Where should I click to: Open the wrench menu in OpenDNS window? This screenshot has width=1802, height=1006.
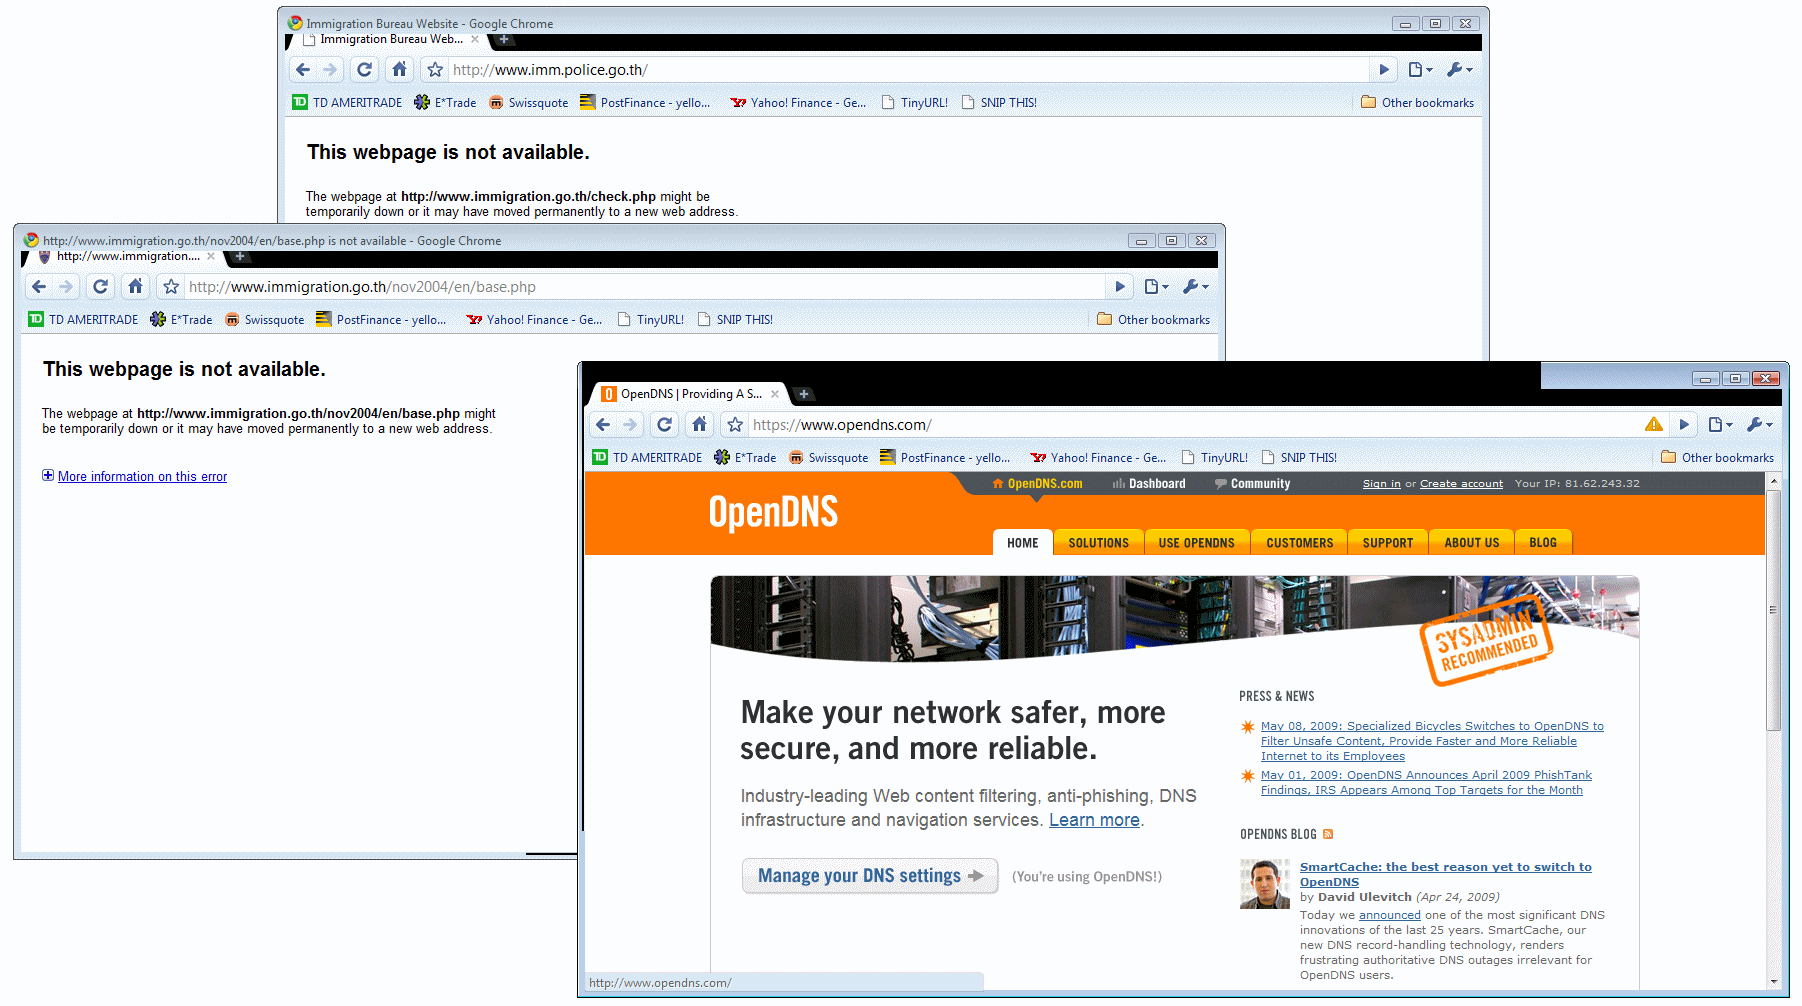1759,425
